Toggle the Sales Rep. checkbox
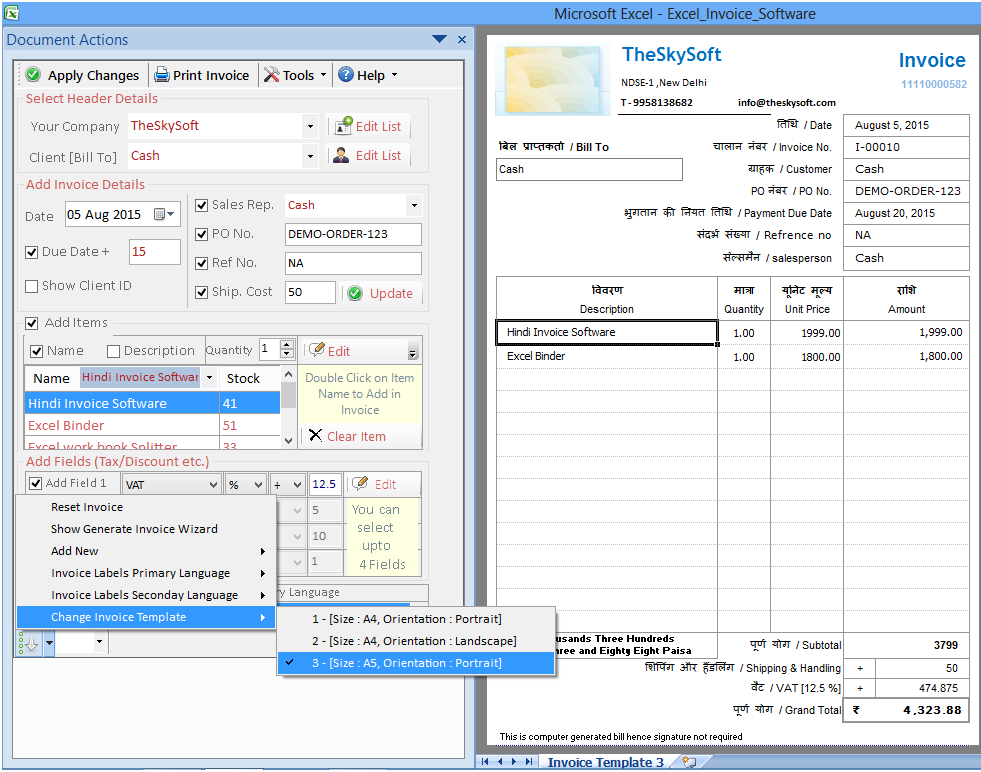This screenshot has width=981, height=772. [201, 205]
